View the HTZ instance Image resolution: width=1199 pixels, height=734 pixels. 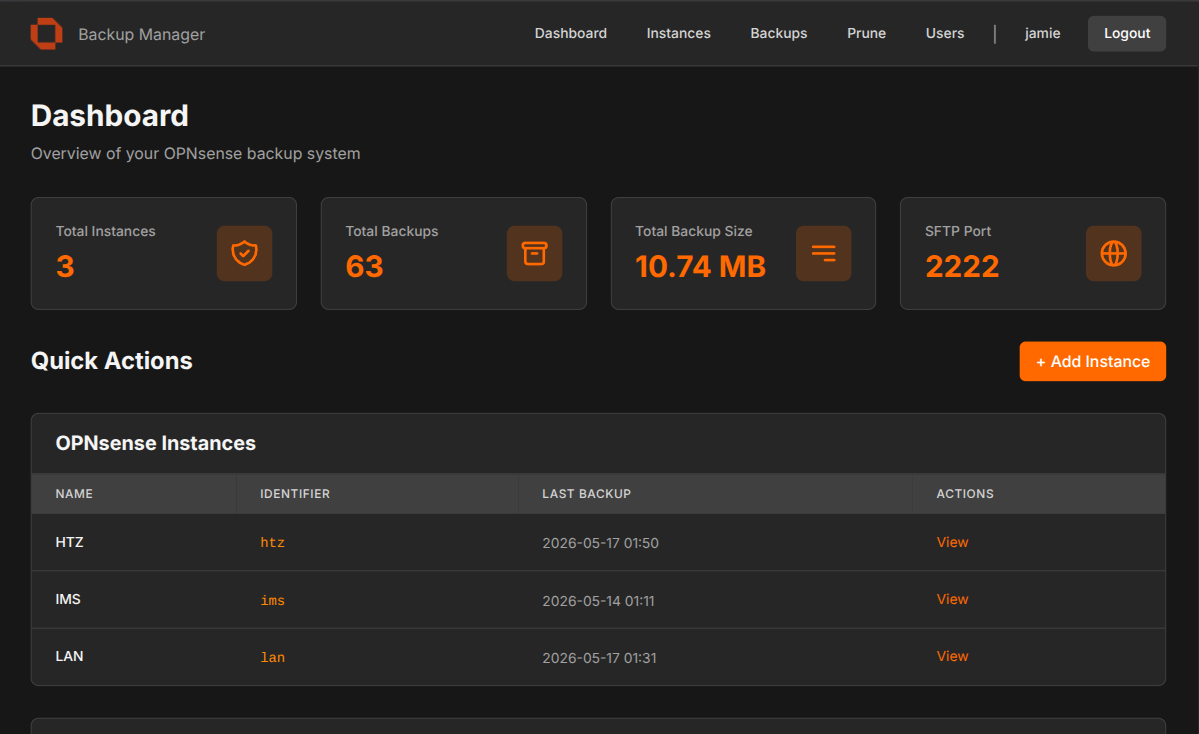[952, 542]
